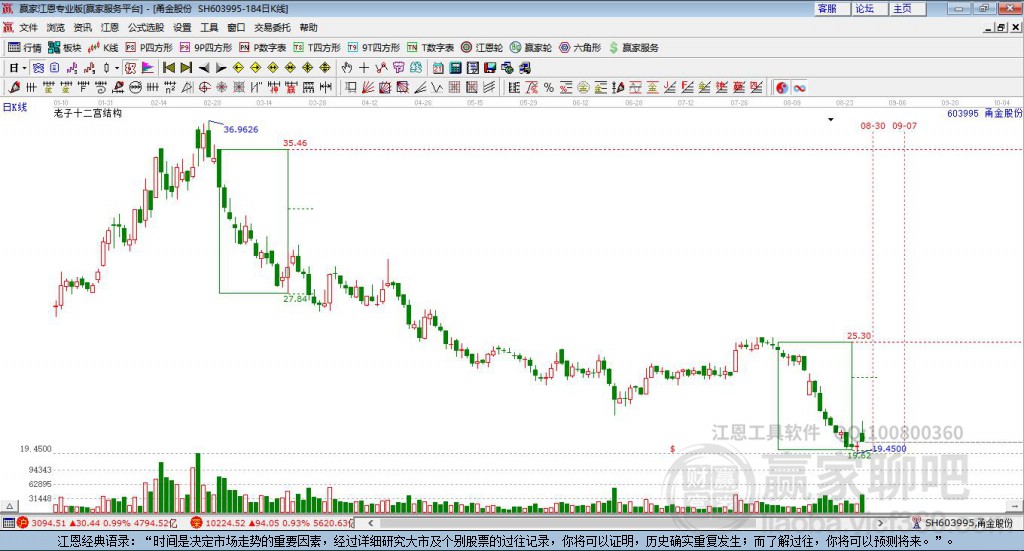Click the small black chart dropdown triangle
The image size is (1024, 551).
point(831,119)
